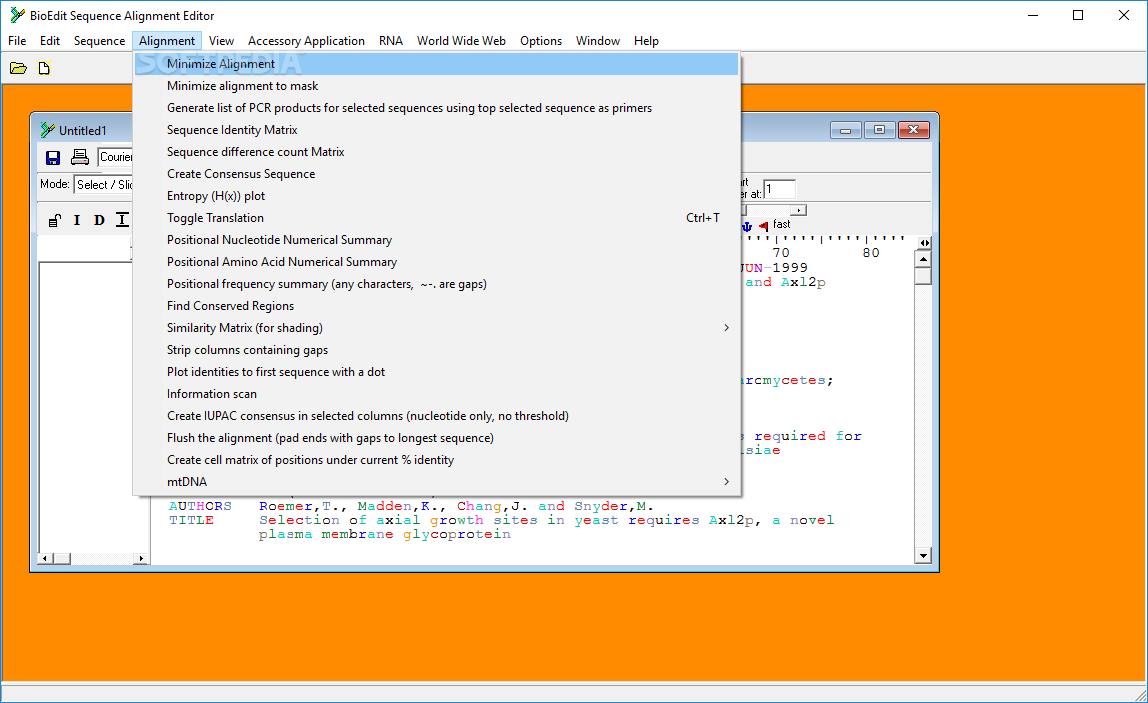Save Untitled1 using the floppy disk icon
Screen dimensions: 1148x703
[53, 157]
